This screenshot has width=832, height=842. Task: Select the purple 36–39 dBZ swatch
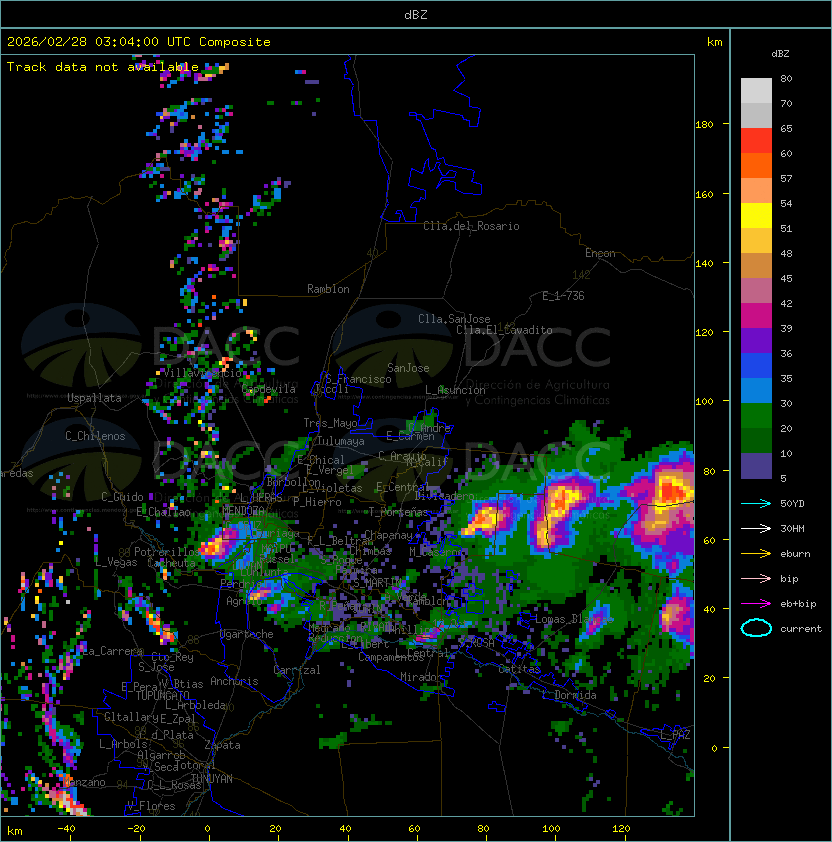click(x=756, y=340)
